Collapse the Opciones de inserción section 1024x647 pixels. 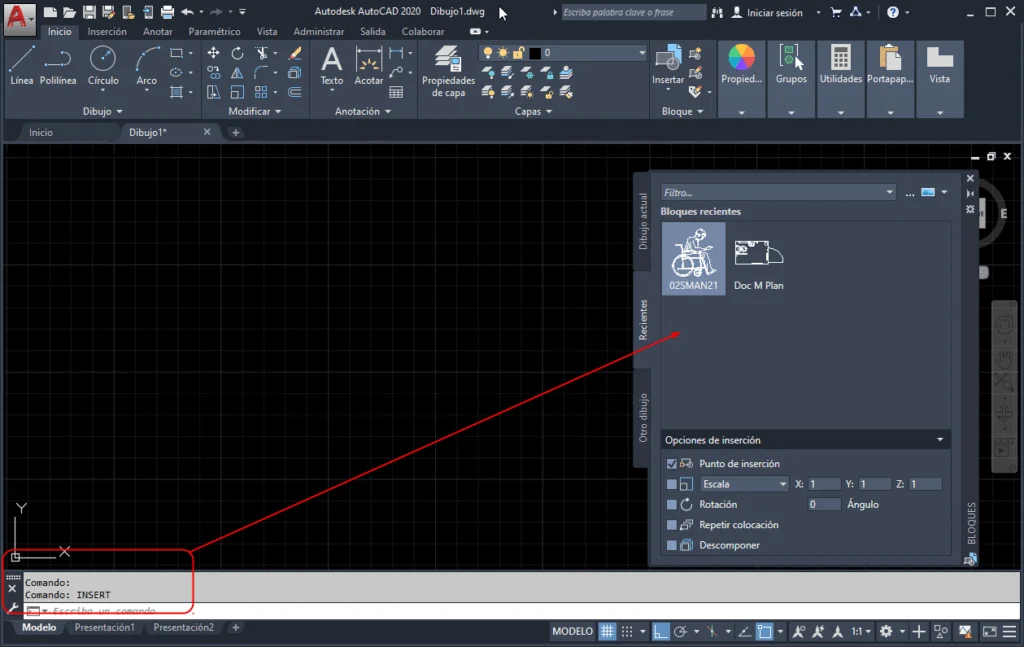[939, 439]
